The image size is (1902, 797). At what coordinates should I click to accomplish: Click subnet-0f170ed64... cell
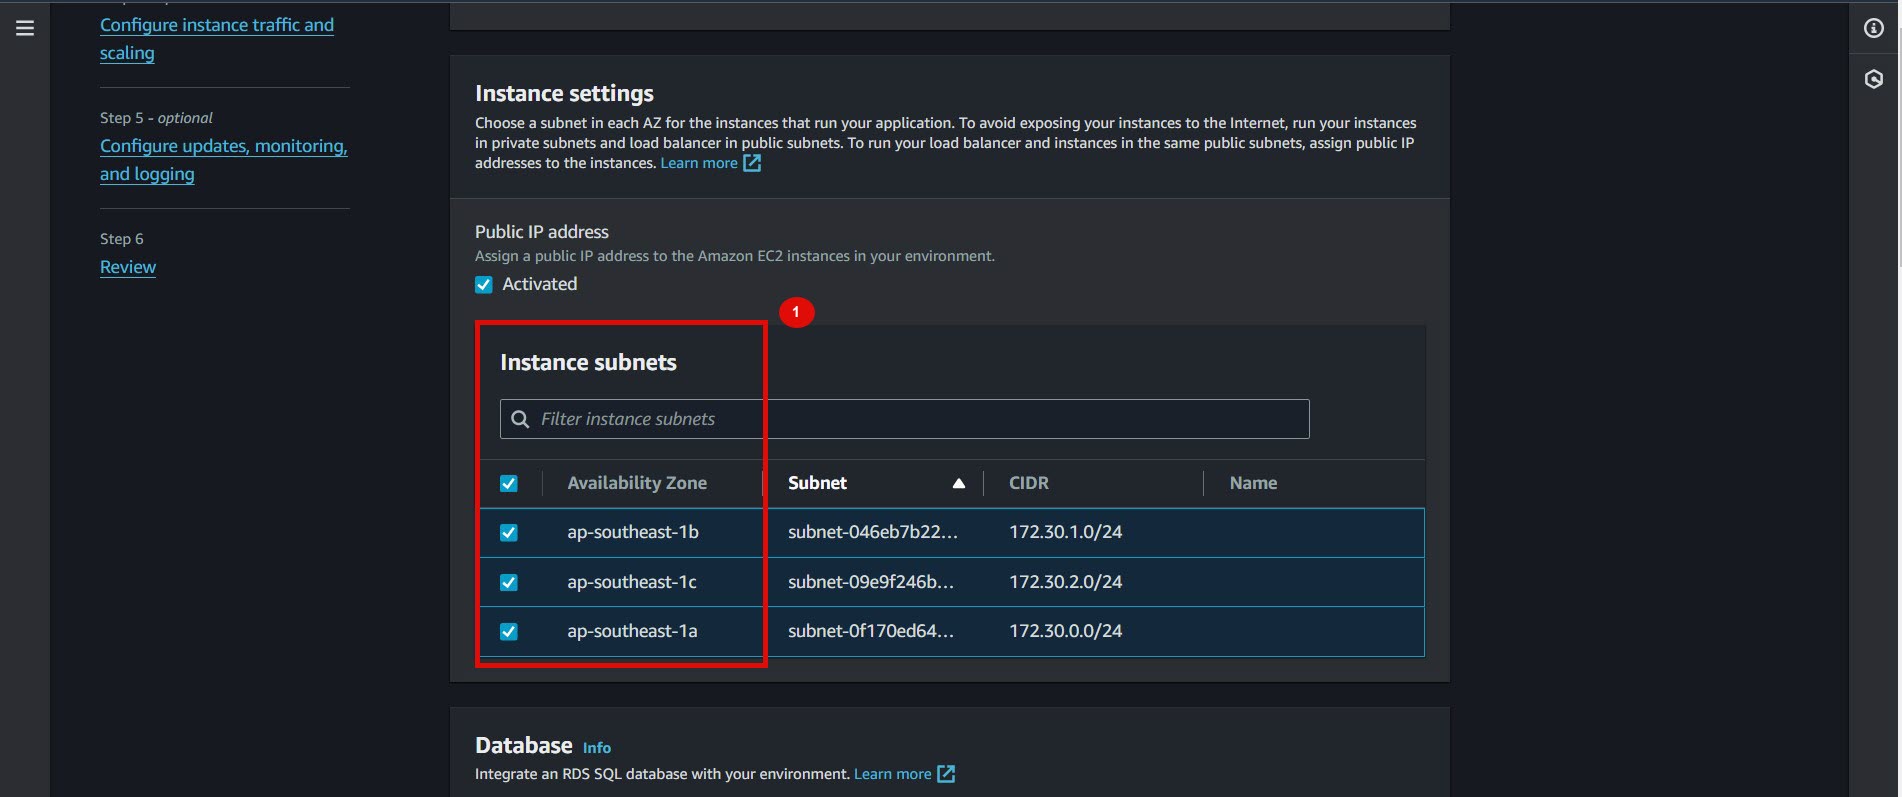871,631
